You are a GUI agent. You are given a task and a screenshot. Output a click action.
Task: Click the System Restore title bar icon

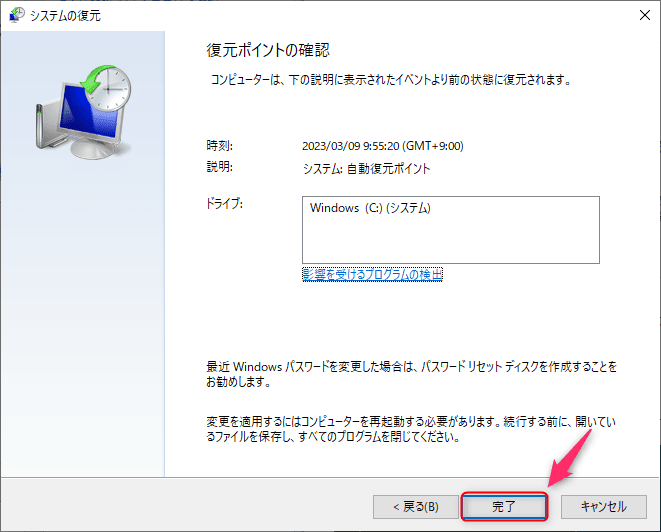coord(17,15)
